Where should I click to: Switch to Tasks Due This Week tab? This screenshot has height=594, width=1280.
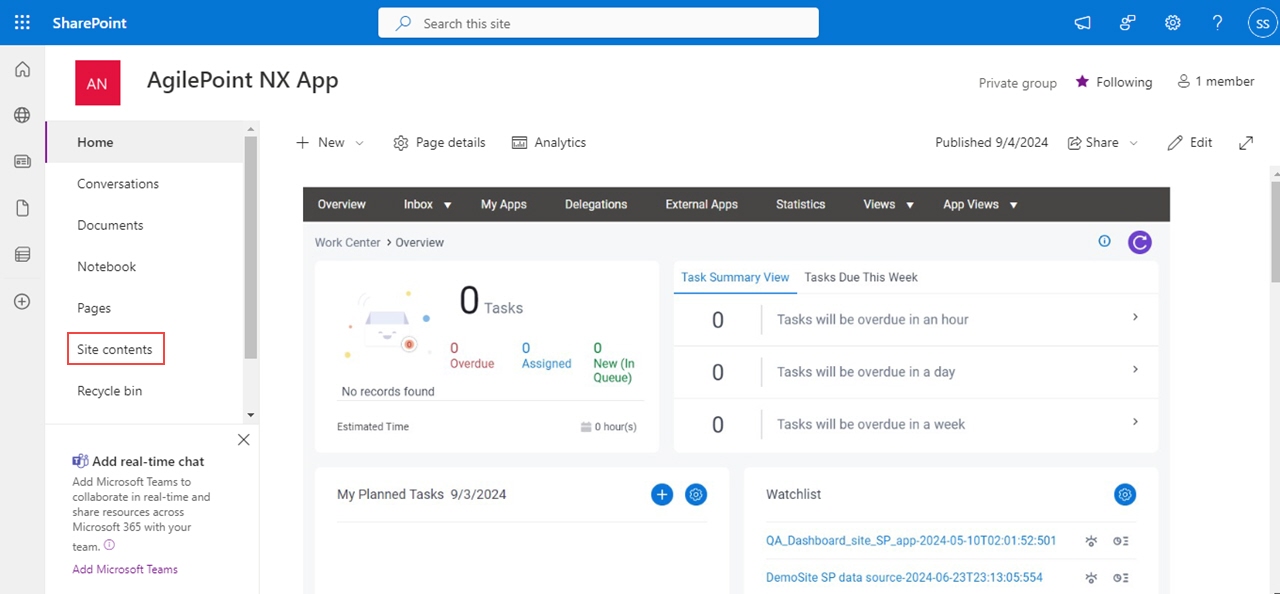861,277
